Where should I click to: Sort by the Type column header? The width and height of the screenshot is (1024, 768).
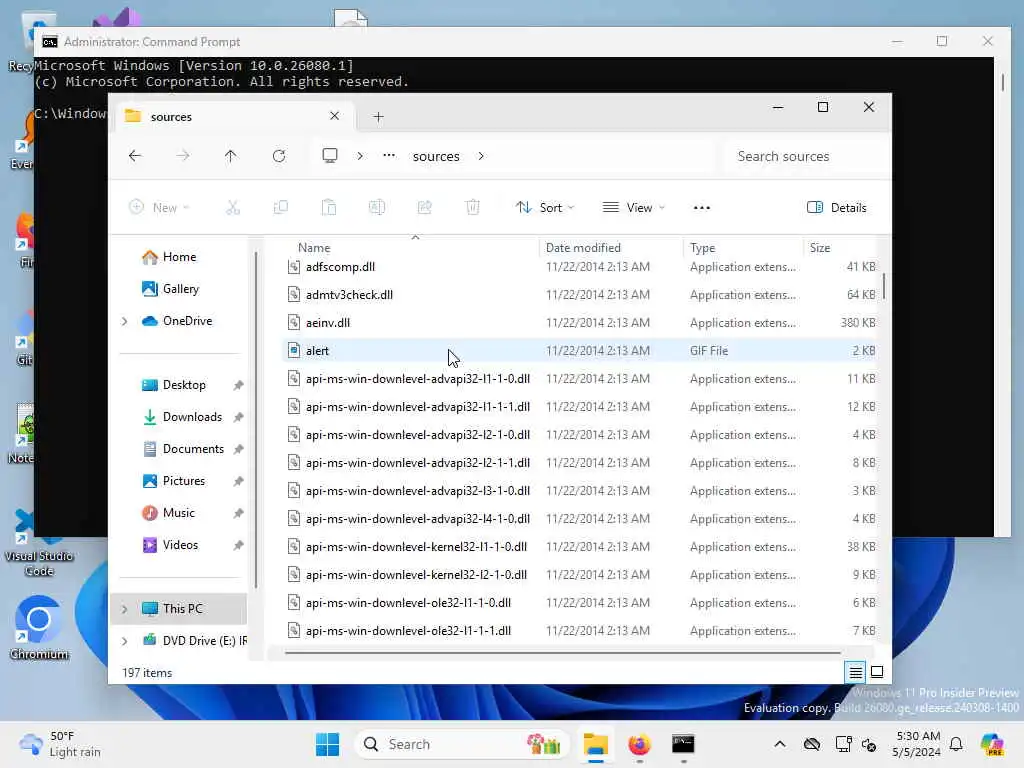point(703,248)
